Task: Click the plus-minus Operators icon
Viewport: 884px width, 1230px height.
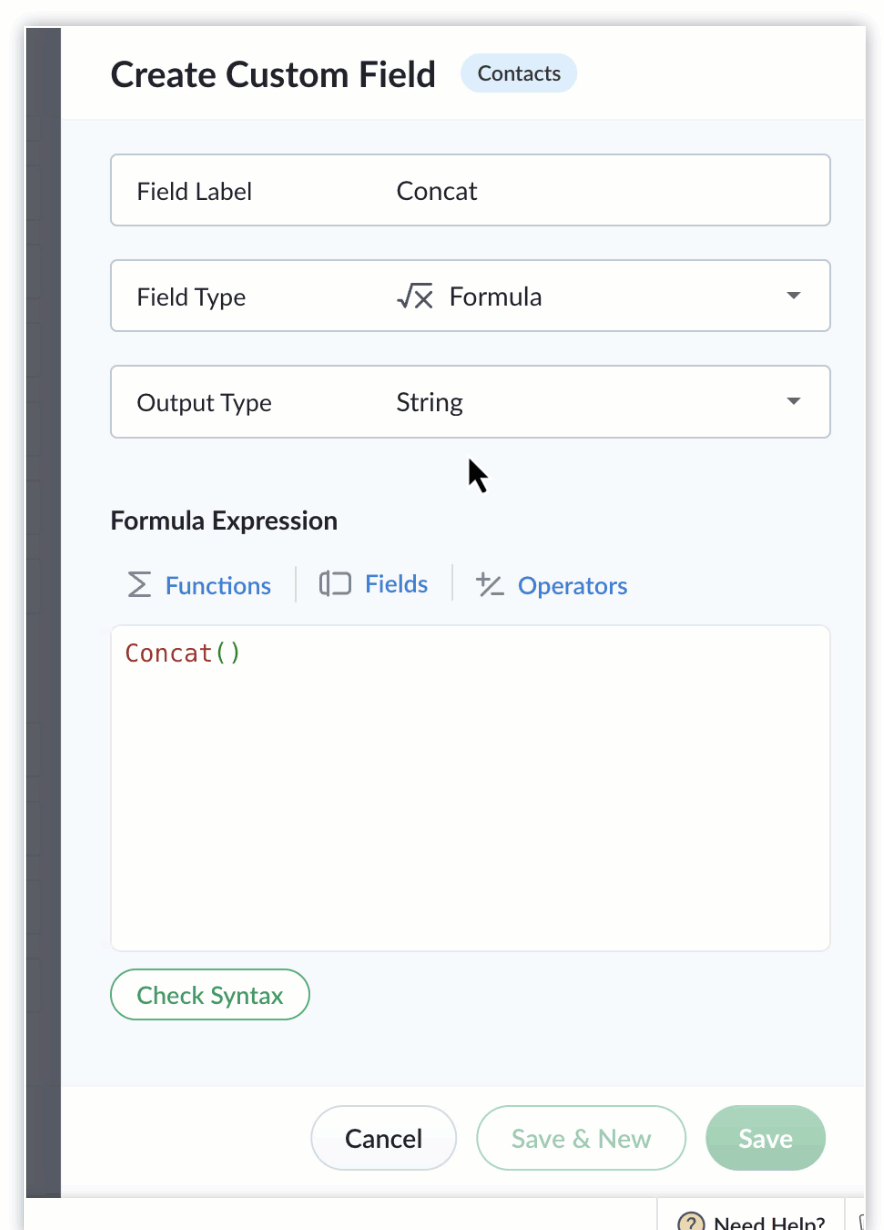Action: (489, 585)
